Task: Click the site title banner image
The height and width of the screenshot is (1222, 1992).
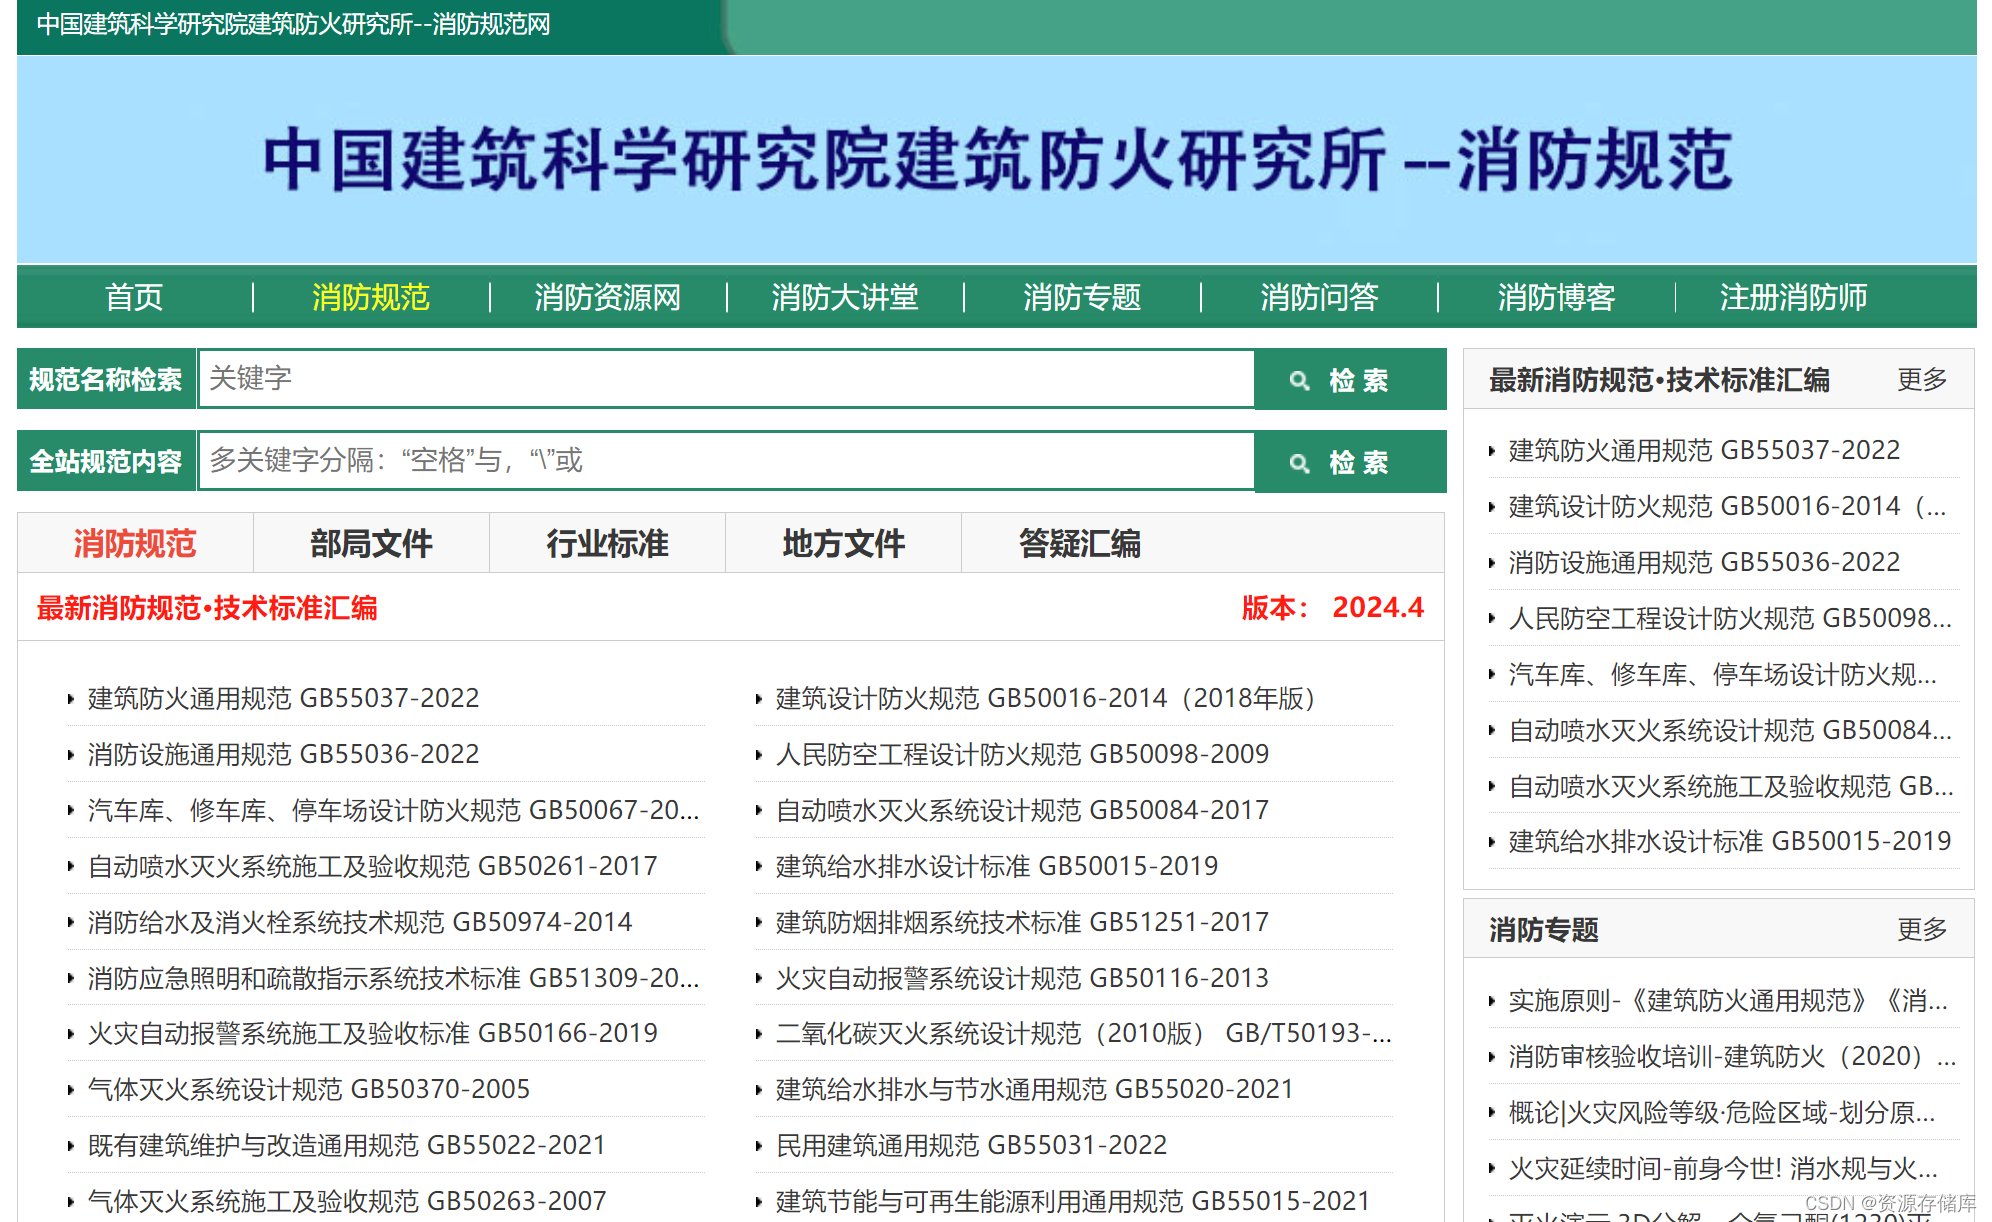Action: click(x=996, y=160)
